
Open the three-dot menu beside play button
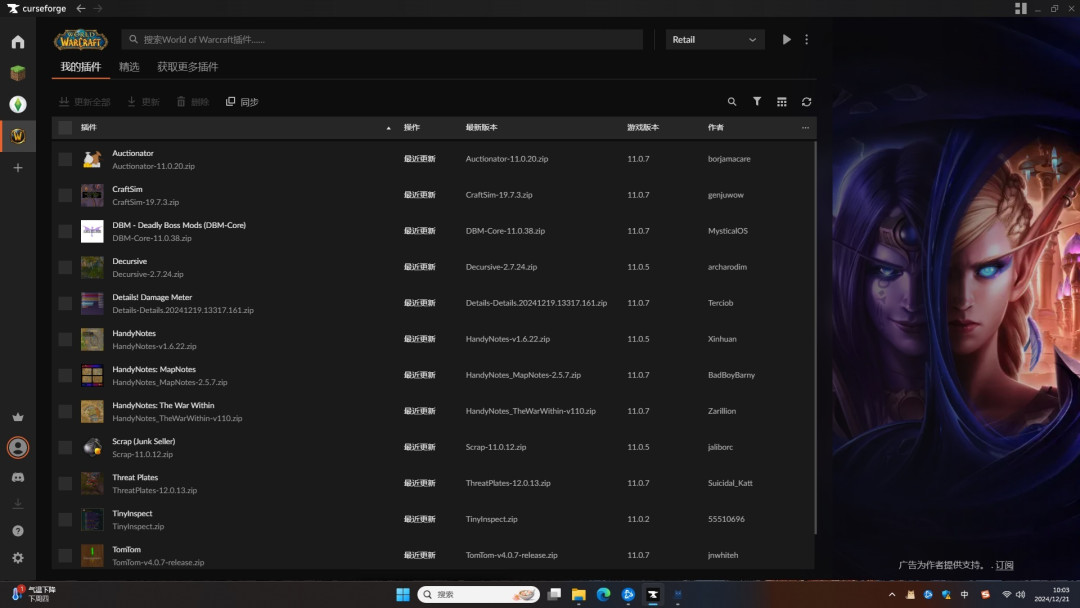click(807, 40)
